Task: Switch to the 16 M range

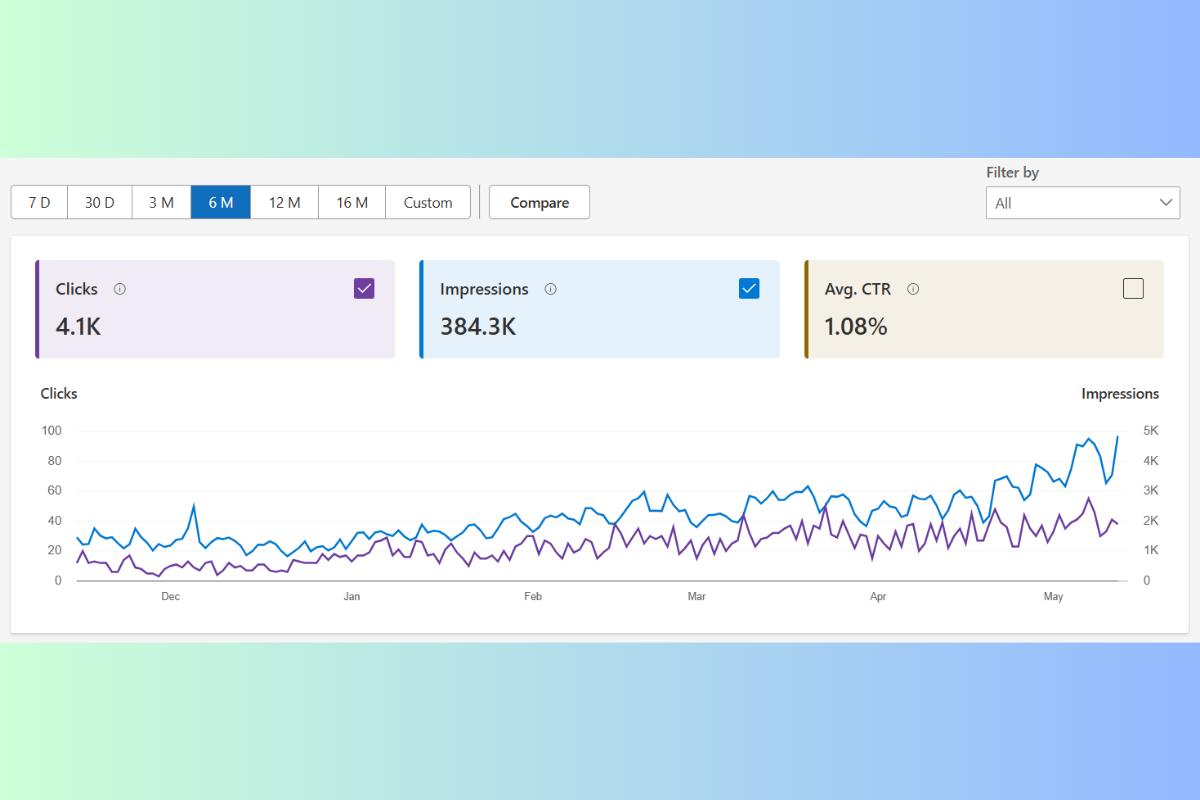Action: coord(352,202)
